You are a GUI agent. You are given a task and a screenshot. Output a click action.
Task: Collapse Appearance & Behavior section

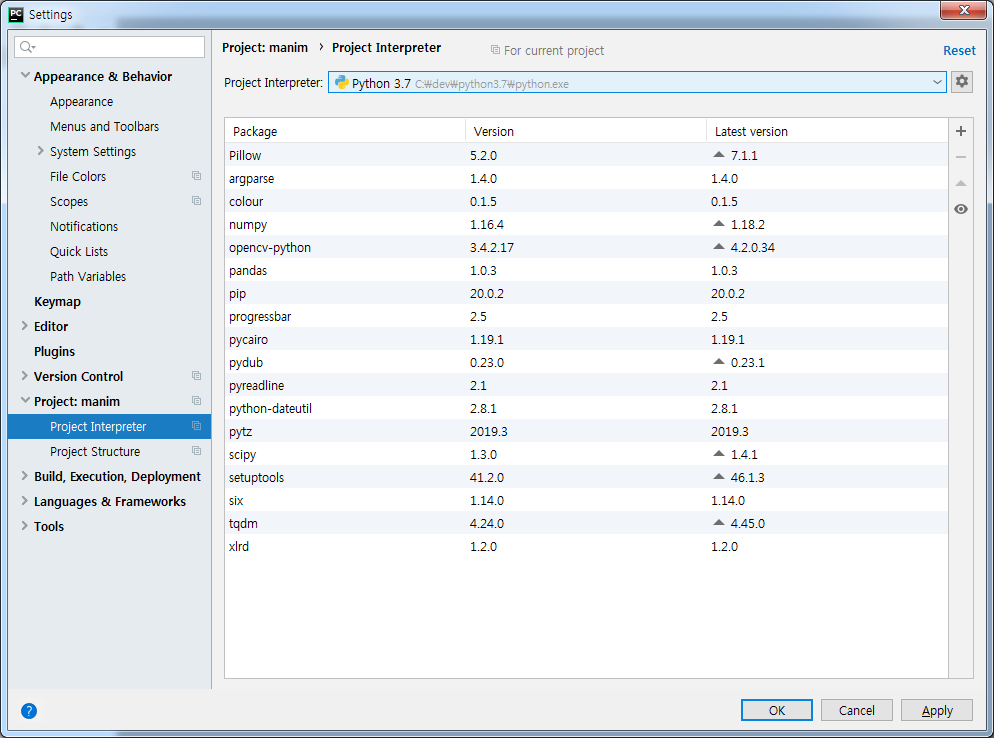click(25, 75)
